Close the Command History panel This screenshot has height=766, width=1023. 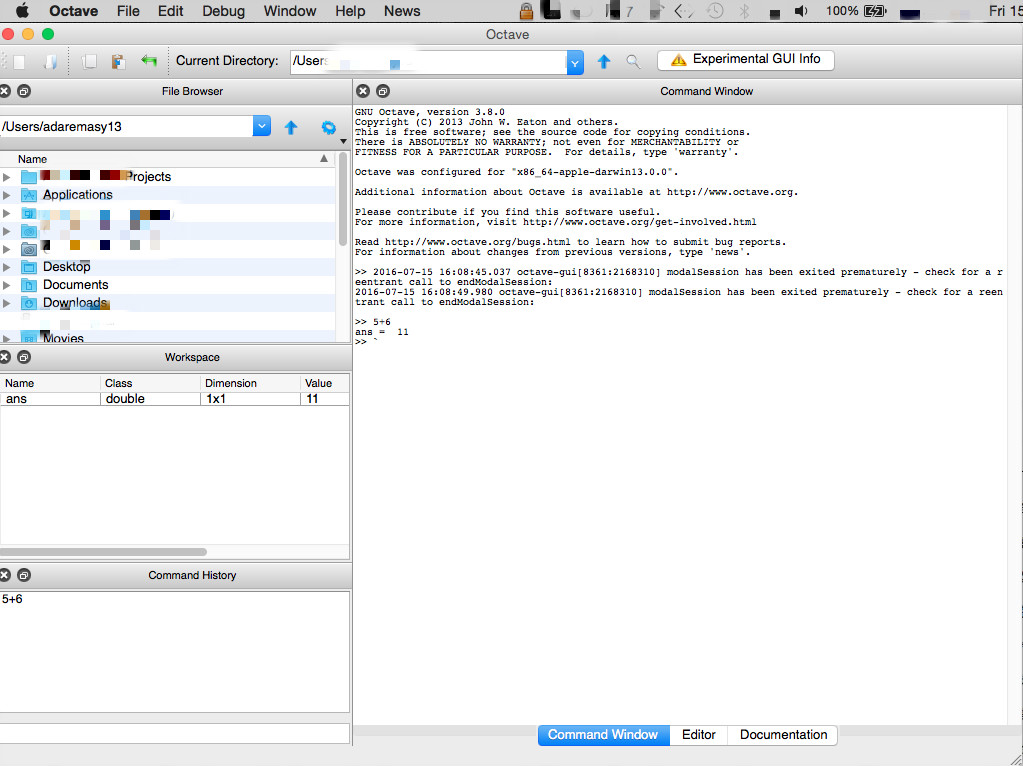[x=5, y=575]
